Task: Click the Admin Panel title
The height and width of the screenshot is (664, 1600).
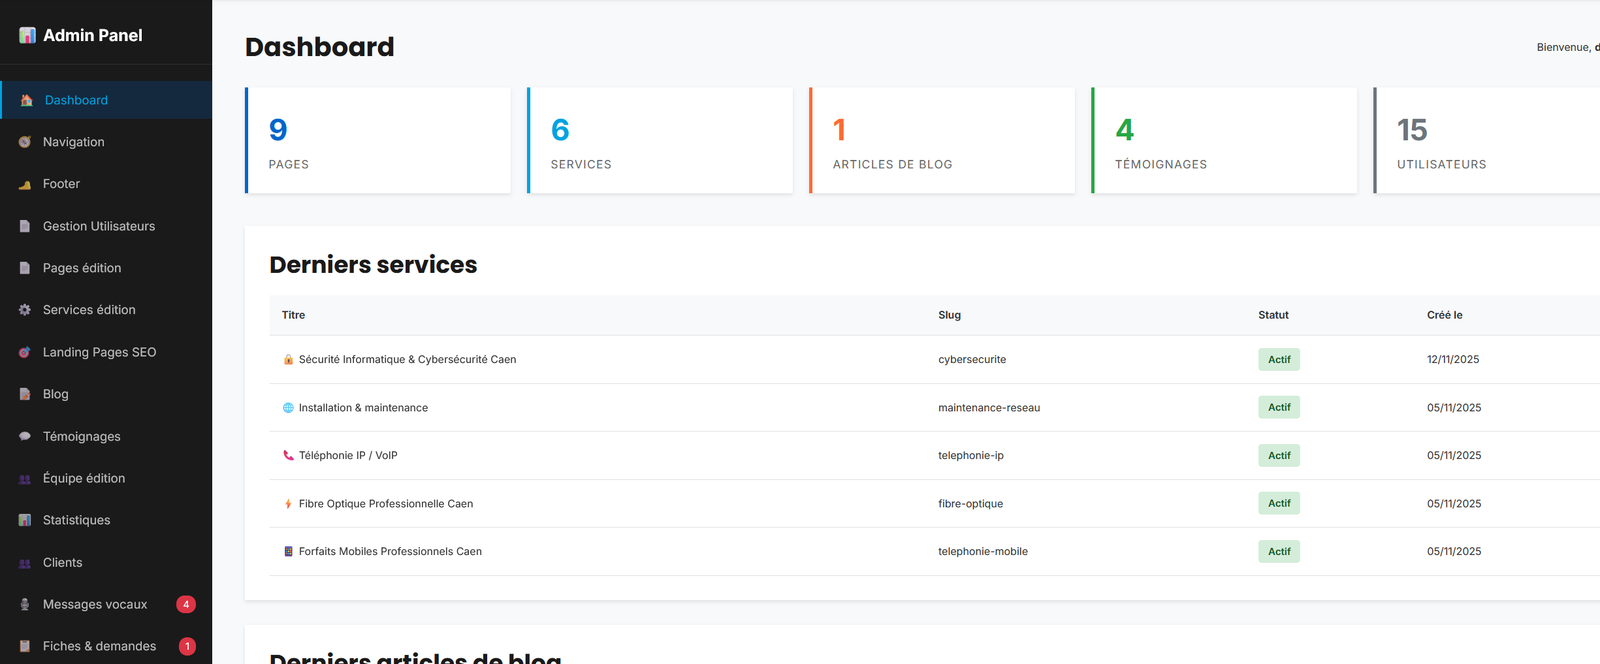Action: [x=93, y=35]
